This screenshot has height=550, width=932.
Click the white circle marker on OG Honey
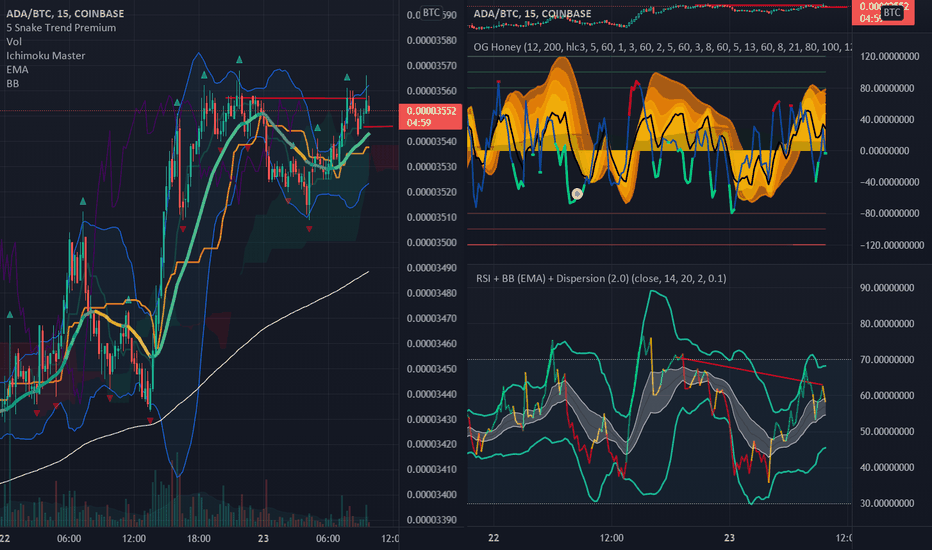click(577, 193)
